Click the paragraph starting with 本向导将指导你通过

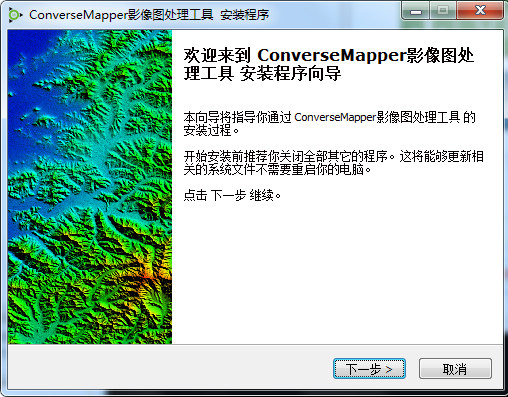(329, 124)
